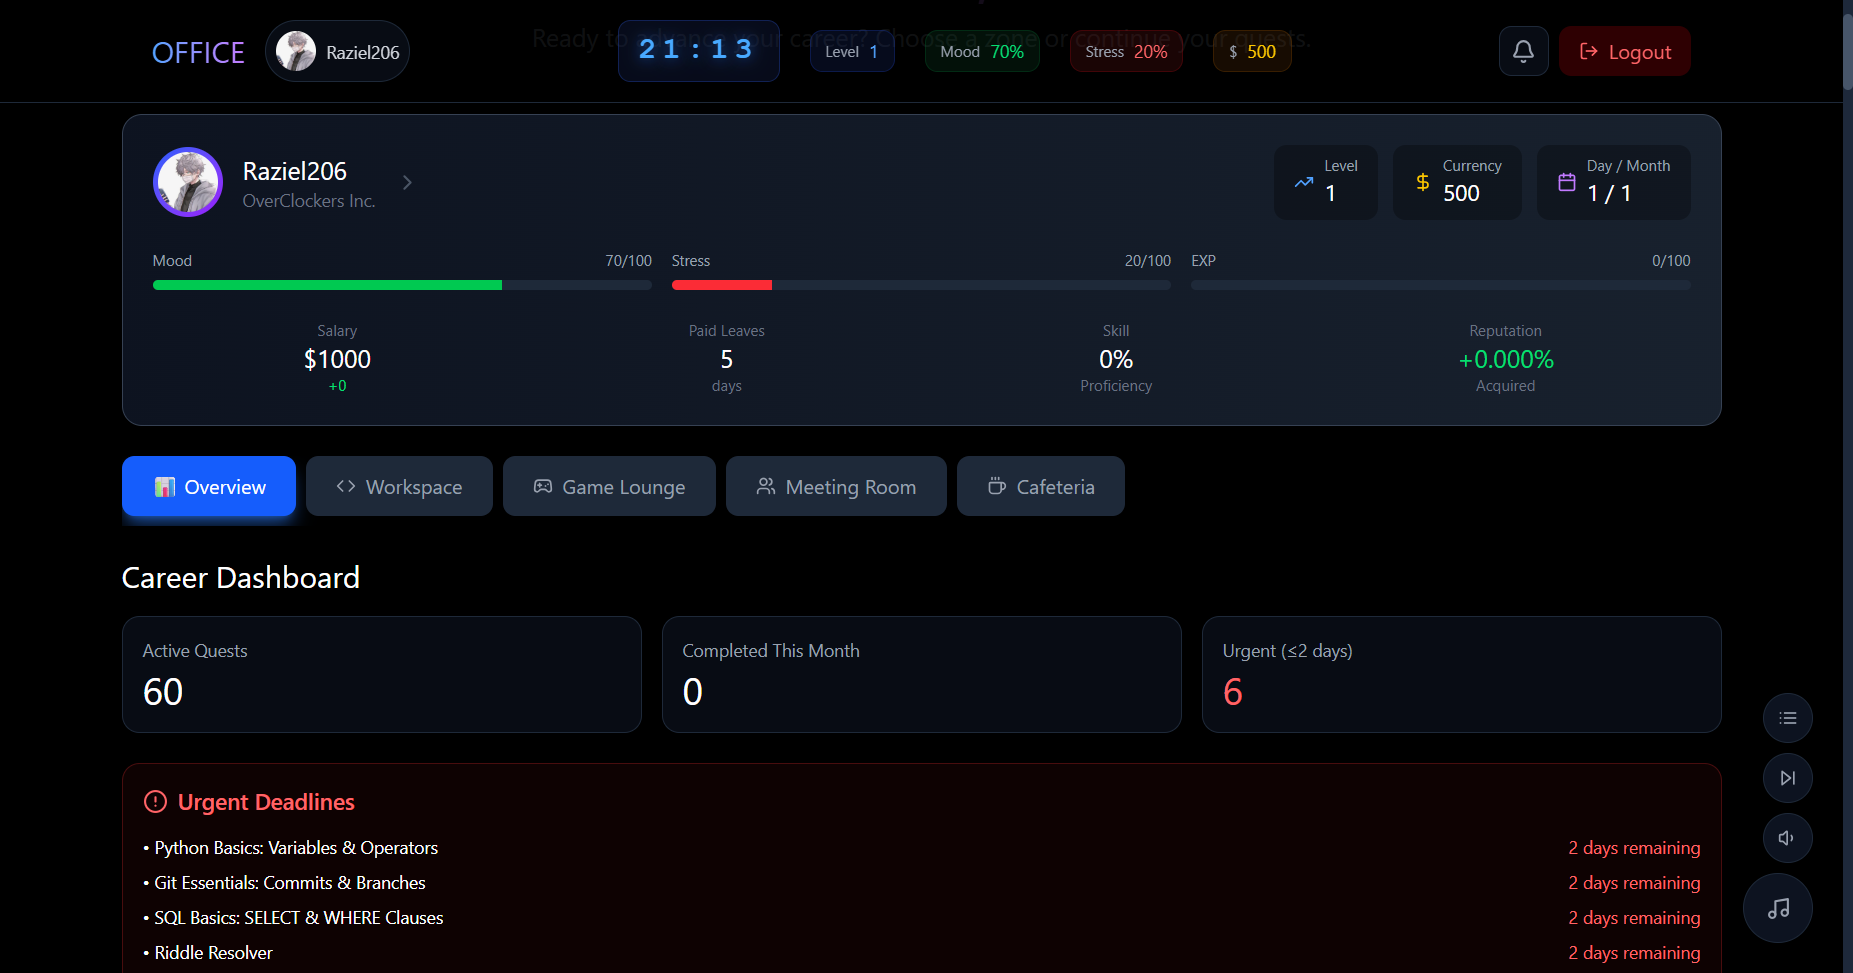
Task: Click the Currency 500 stat card
Action: (x=1457, y=182)
